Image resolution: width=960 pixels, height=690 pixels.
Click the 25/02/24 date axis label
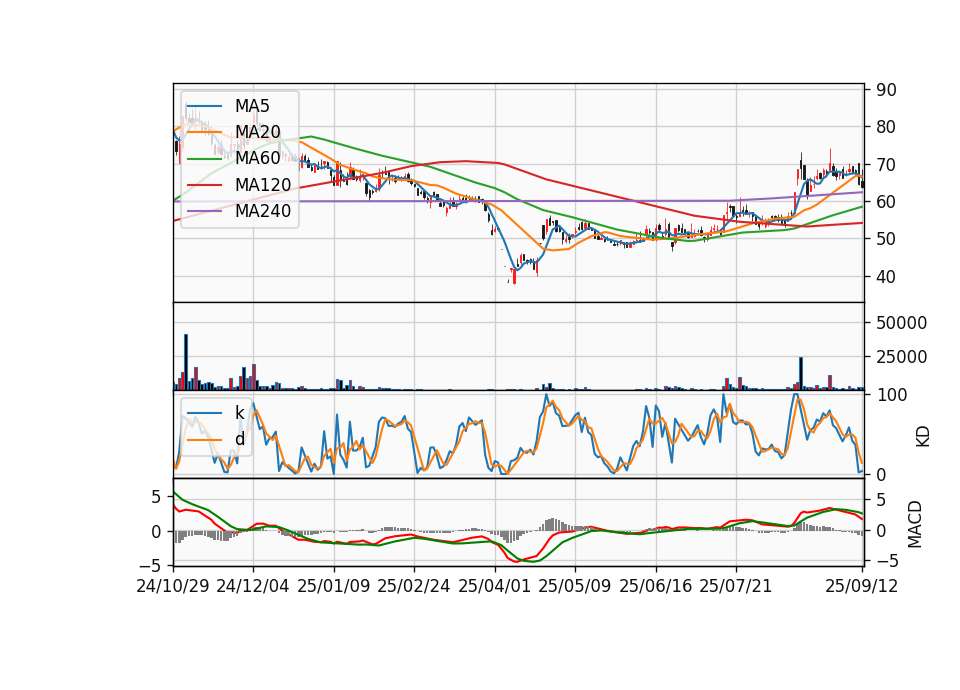(414, 586)
